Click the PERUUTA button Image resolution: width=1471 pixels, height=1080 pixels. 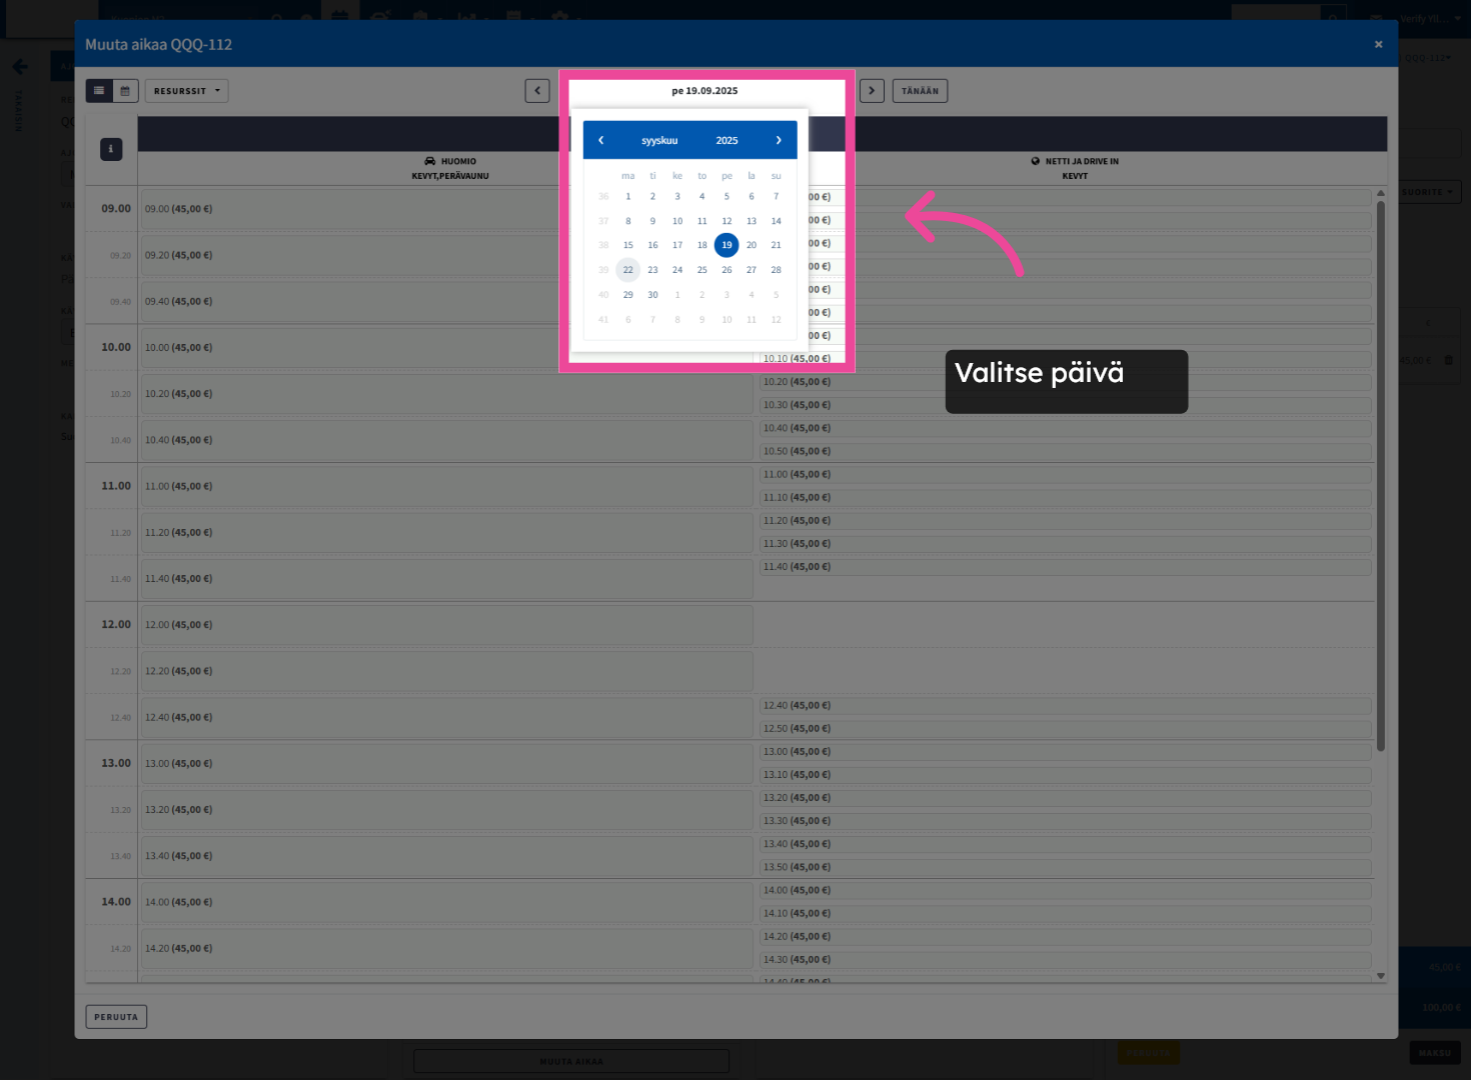click(x=116, y=1017)
